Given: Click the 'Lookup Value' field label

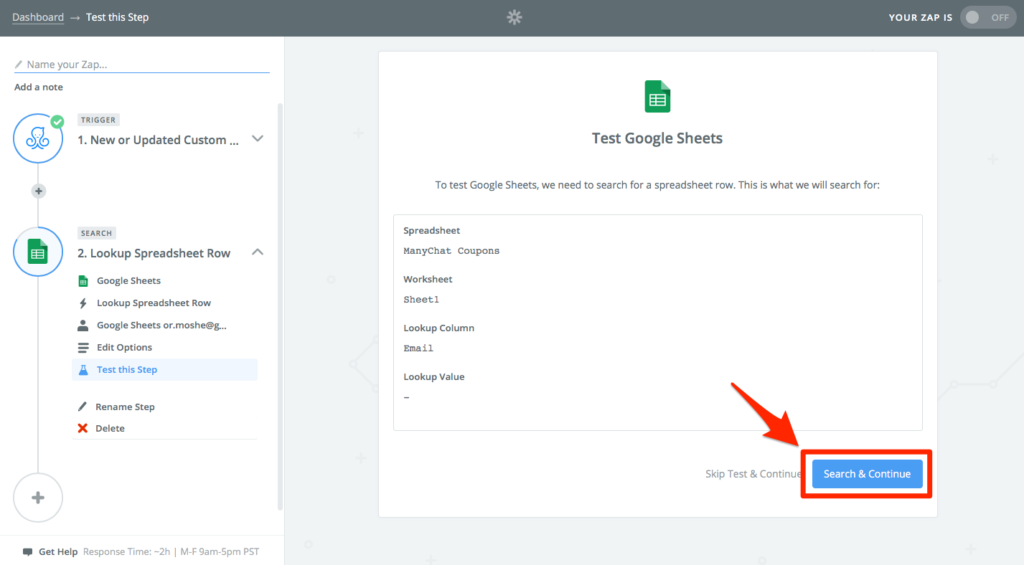Looking at the screenshot, I should coord(434,377).
